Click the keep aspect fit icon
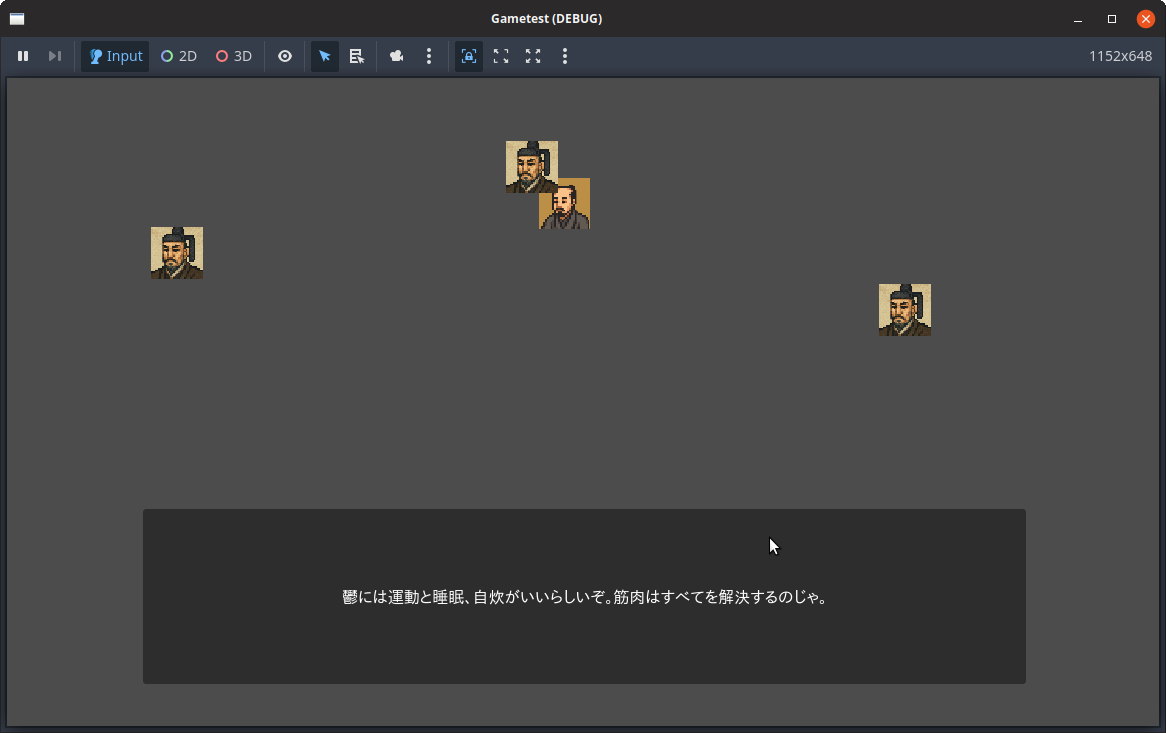 [x=501, y=56]
